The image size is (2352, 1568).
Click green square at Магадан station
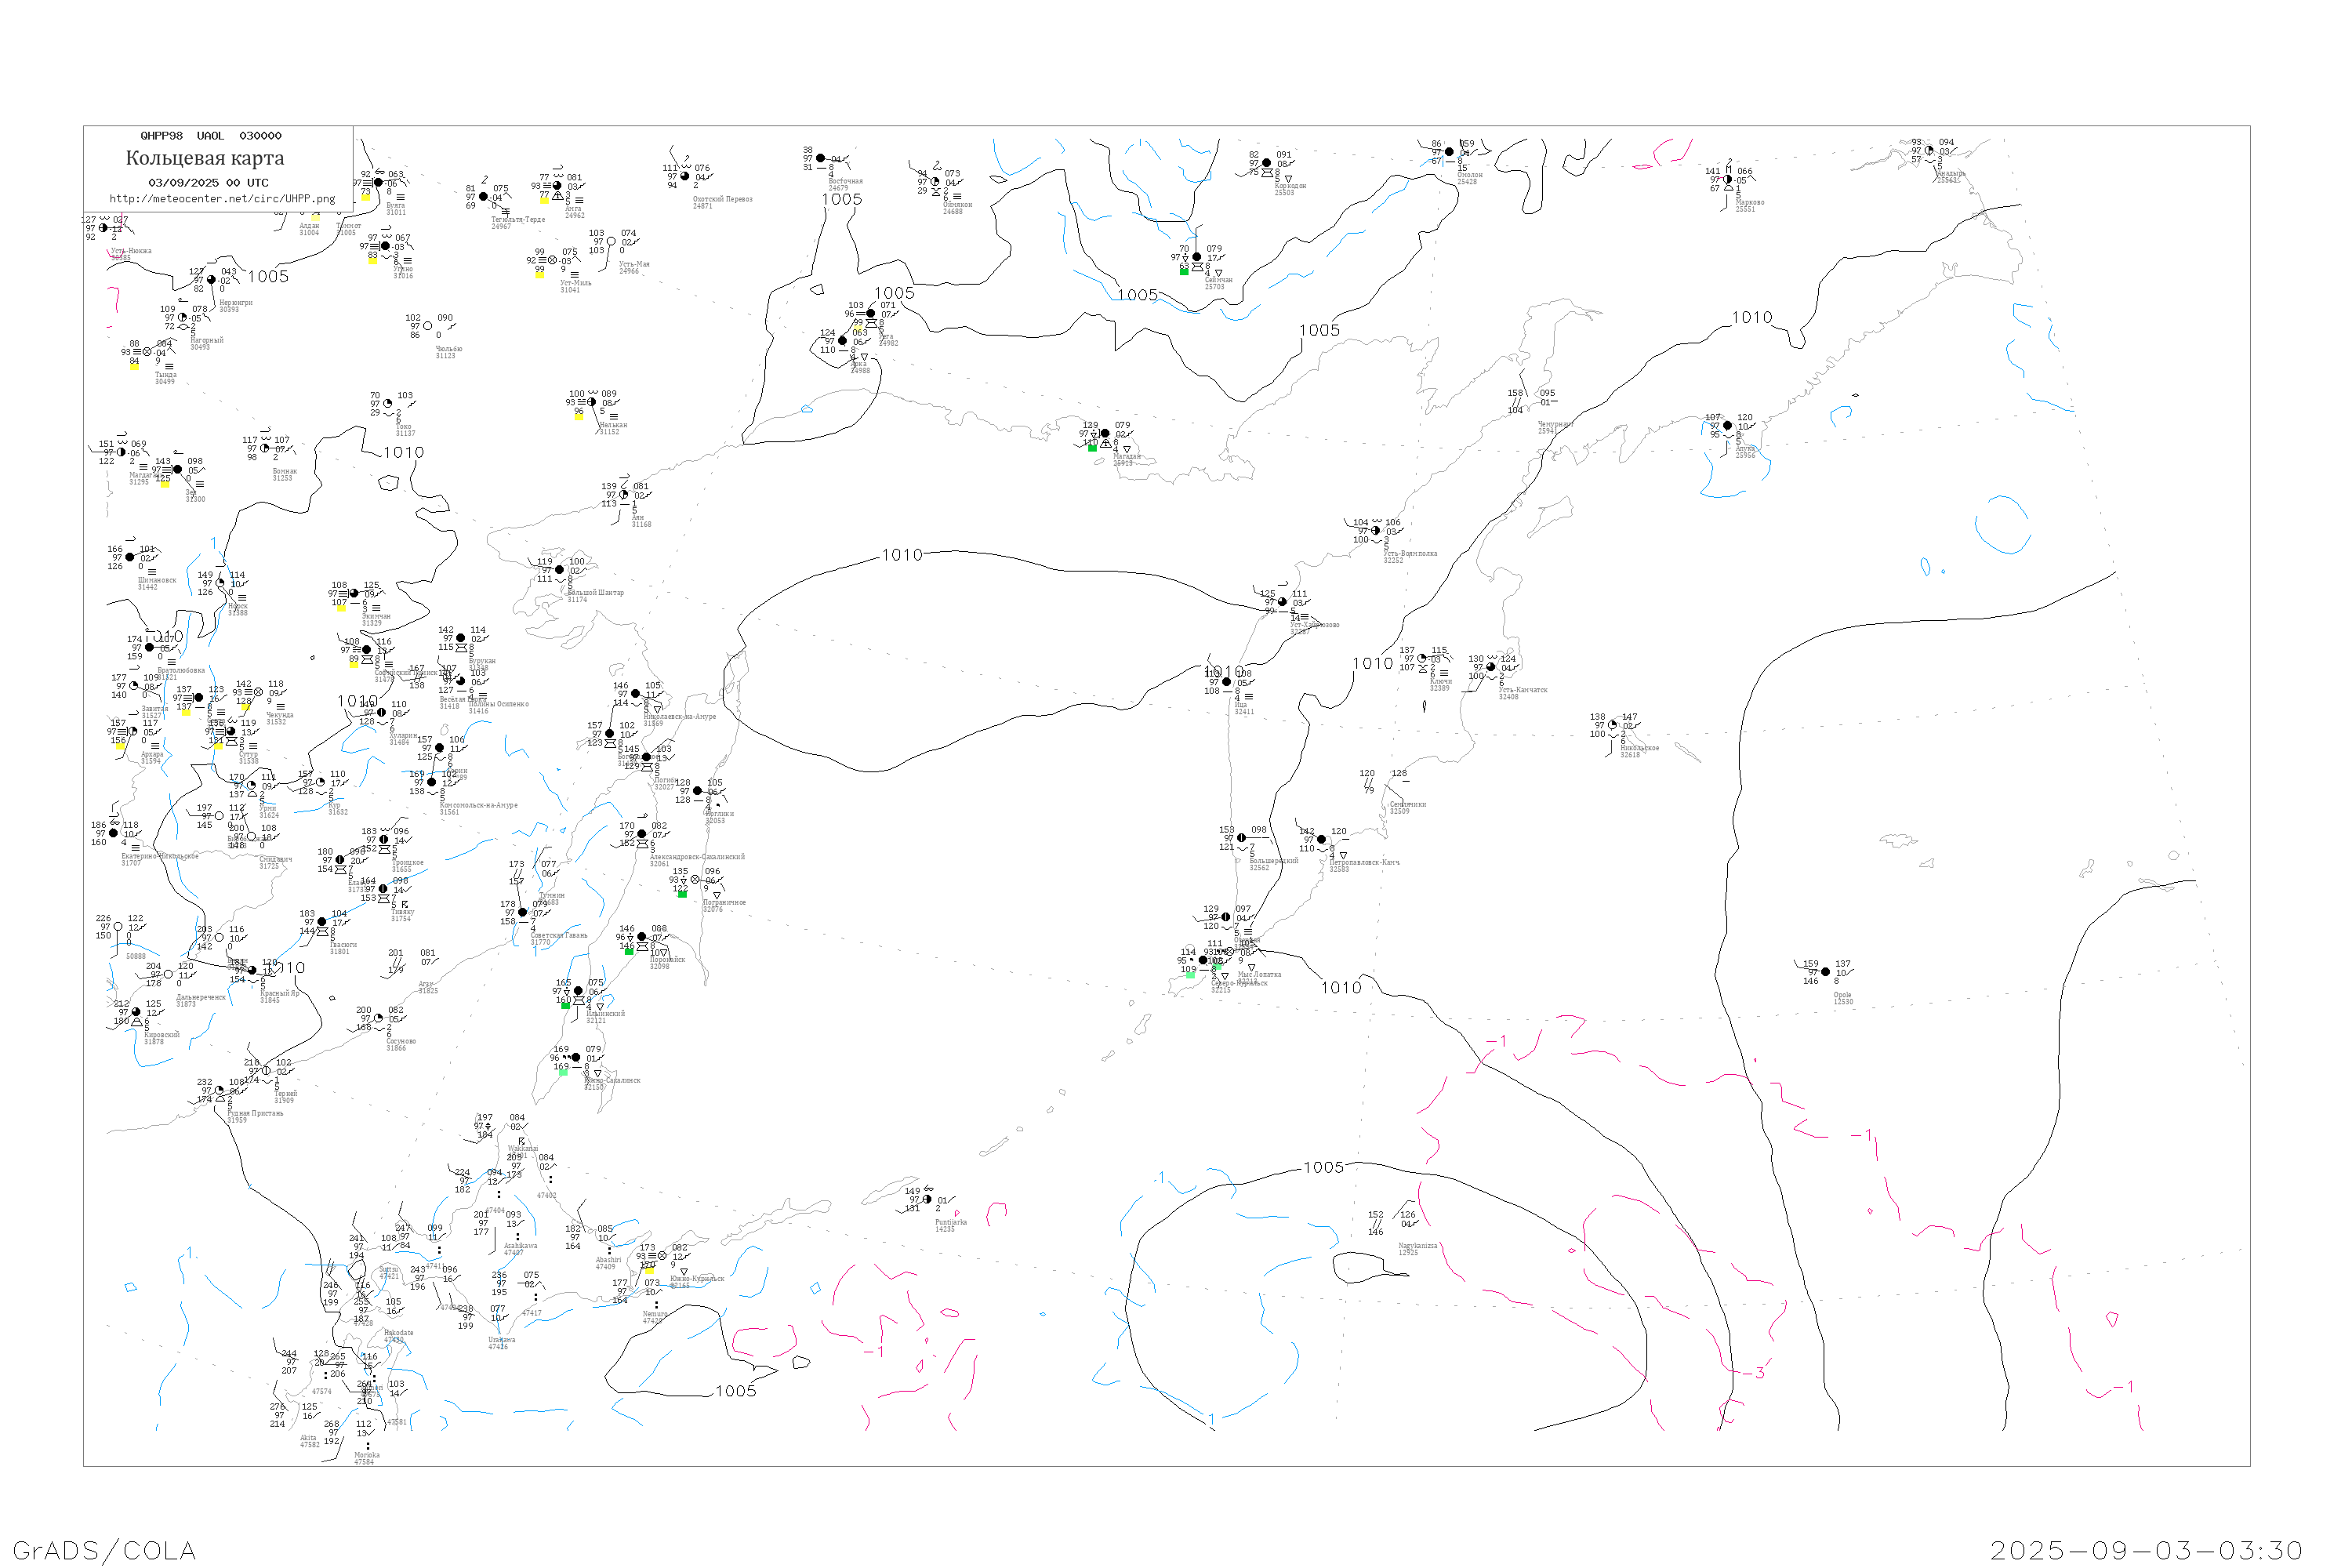tap(1092, 448)
